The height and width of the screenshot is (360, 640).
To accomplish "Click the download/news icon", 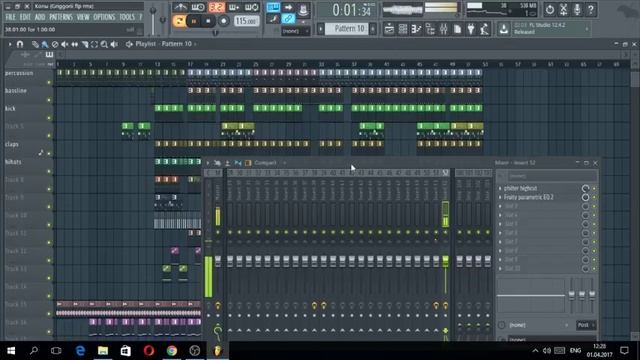I will tap(504, 29).
